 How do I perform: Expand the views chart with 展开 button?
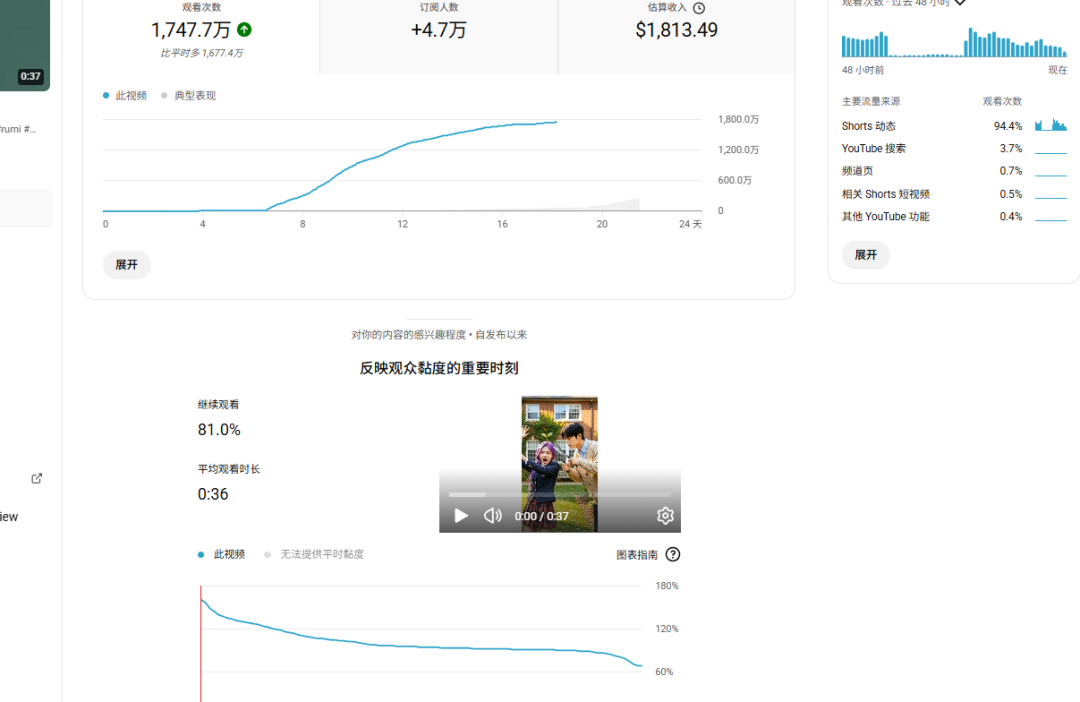pos(127,265)
